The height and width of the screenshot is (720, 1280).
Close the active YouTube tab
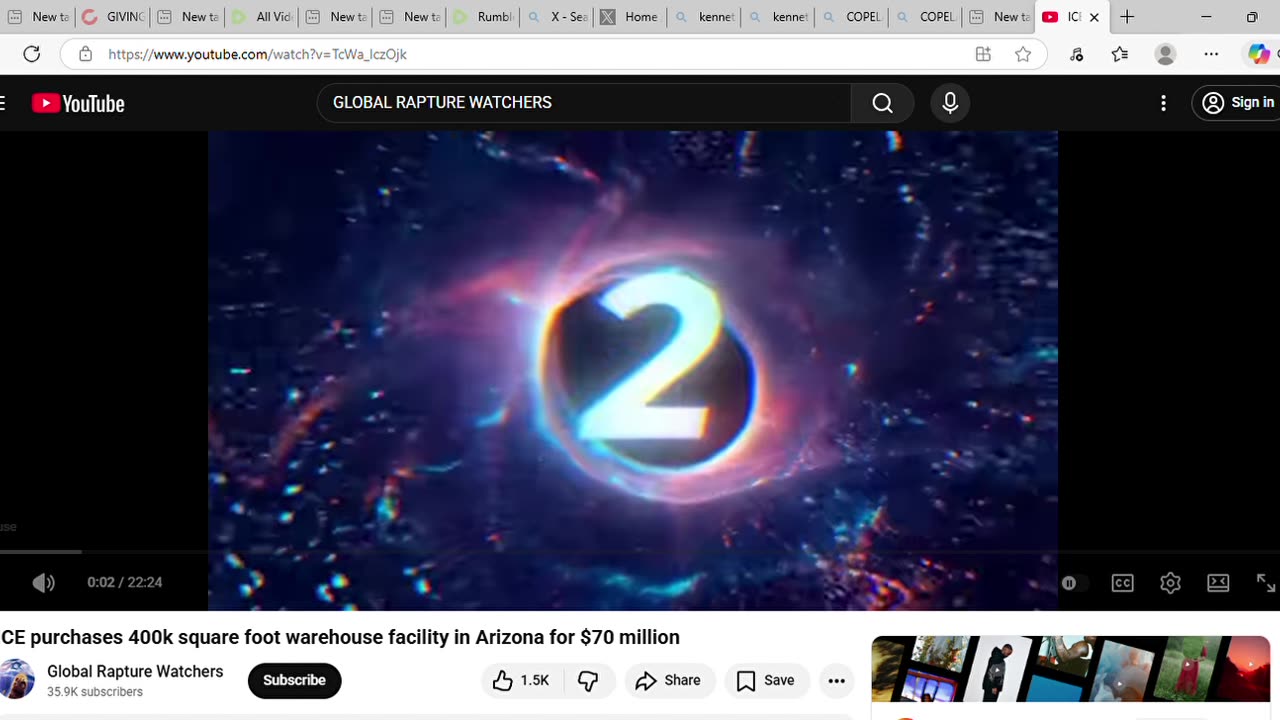(1094, 17)
